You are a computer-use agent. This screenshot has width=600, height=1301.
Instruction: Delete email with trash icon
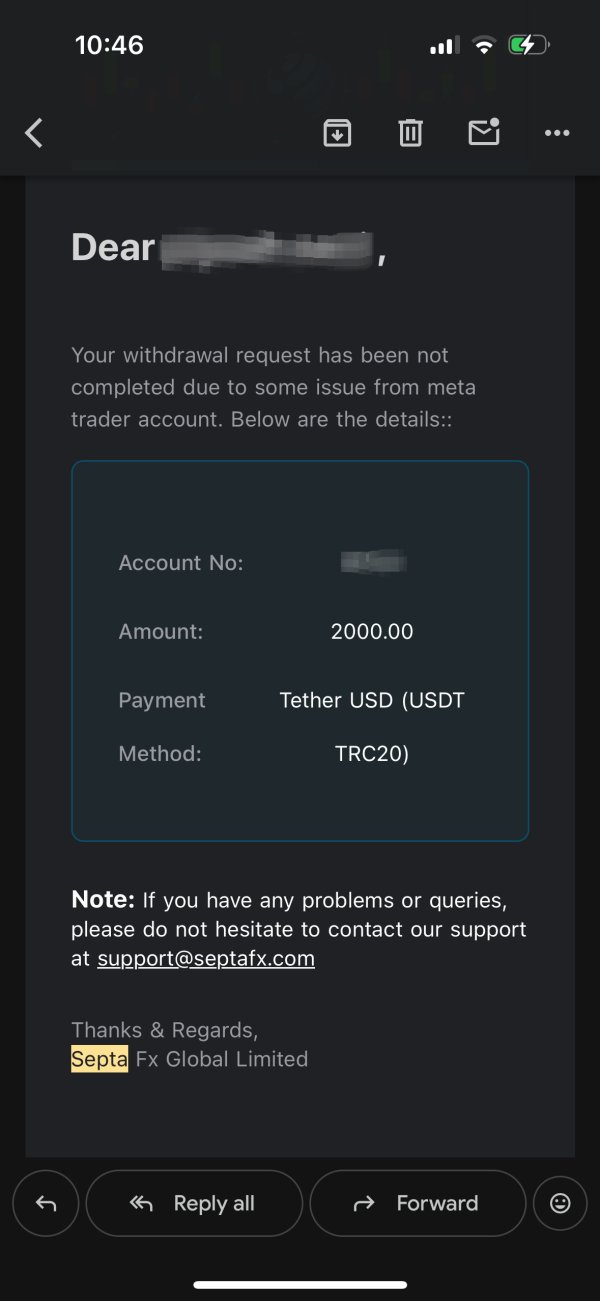click(x=411, y=132)
